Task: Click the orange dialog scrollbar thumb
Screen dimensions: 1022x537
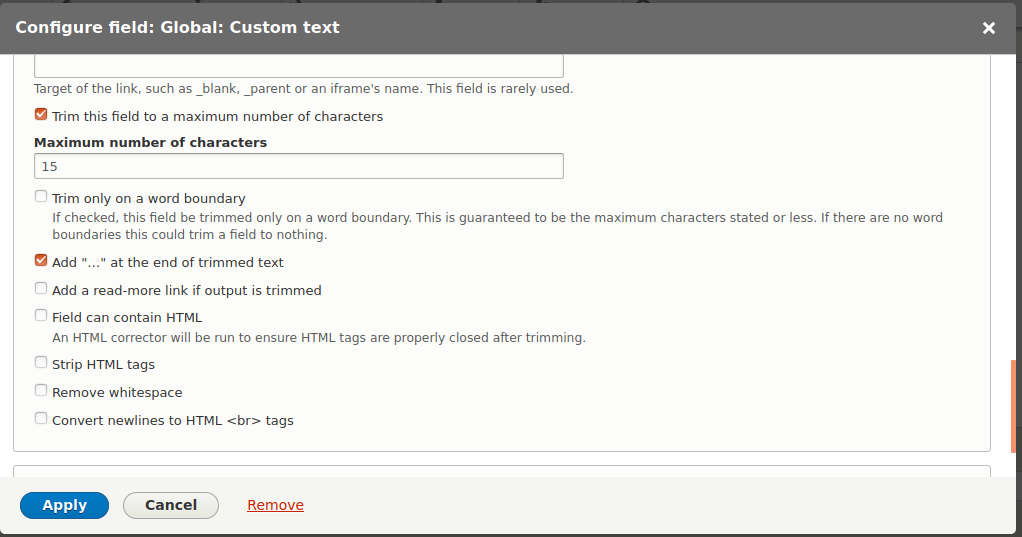Action: coord(1014,406)
